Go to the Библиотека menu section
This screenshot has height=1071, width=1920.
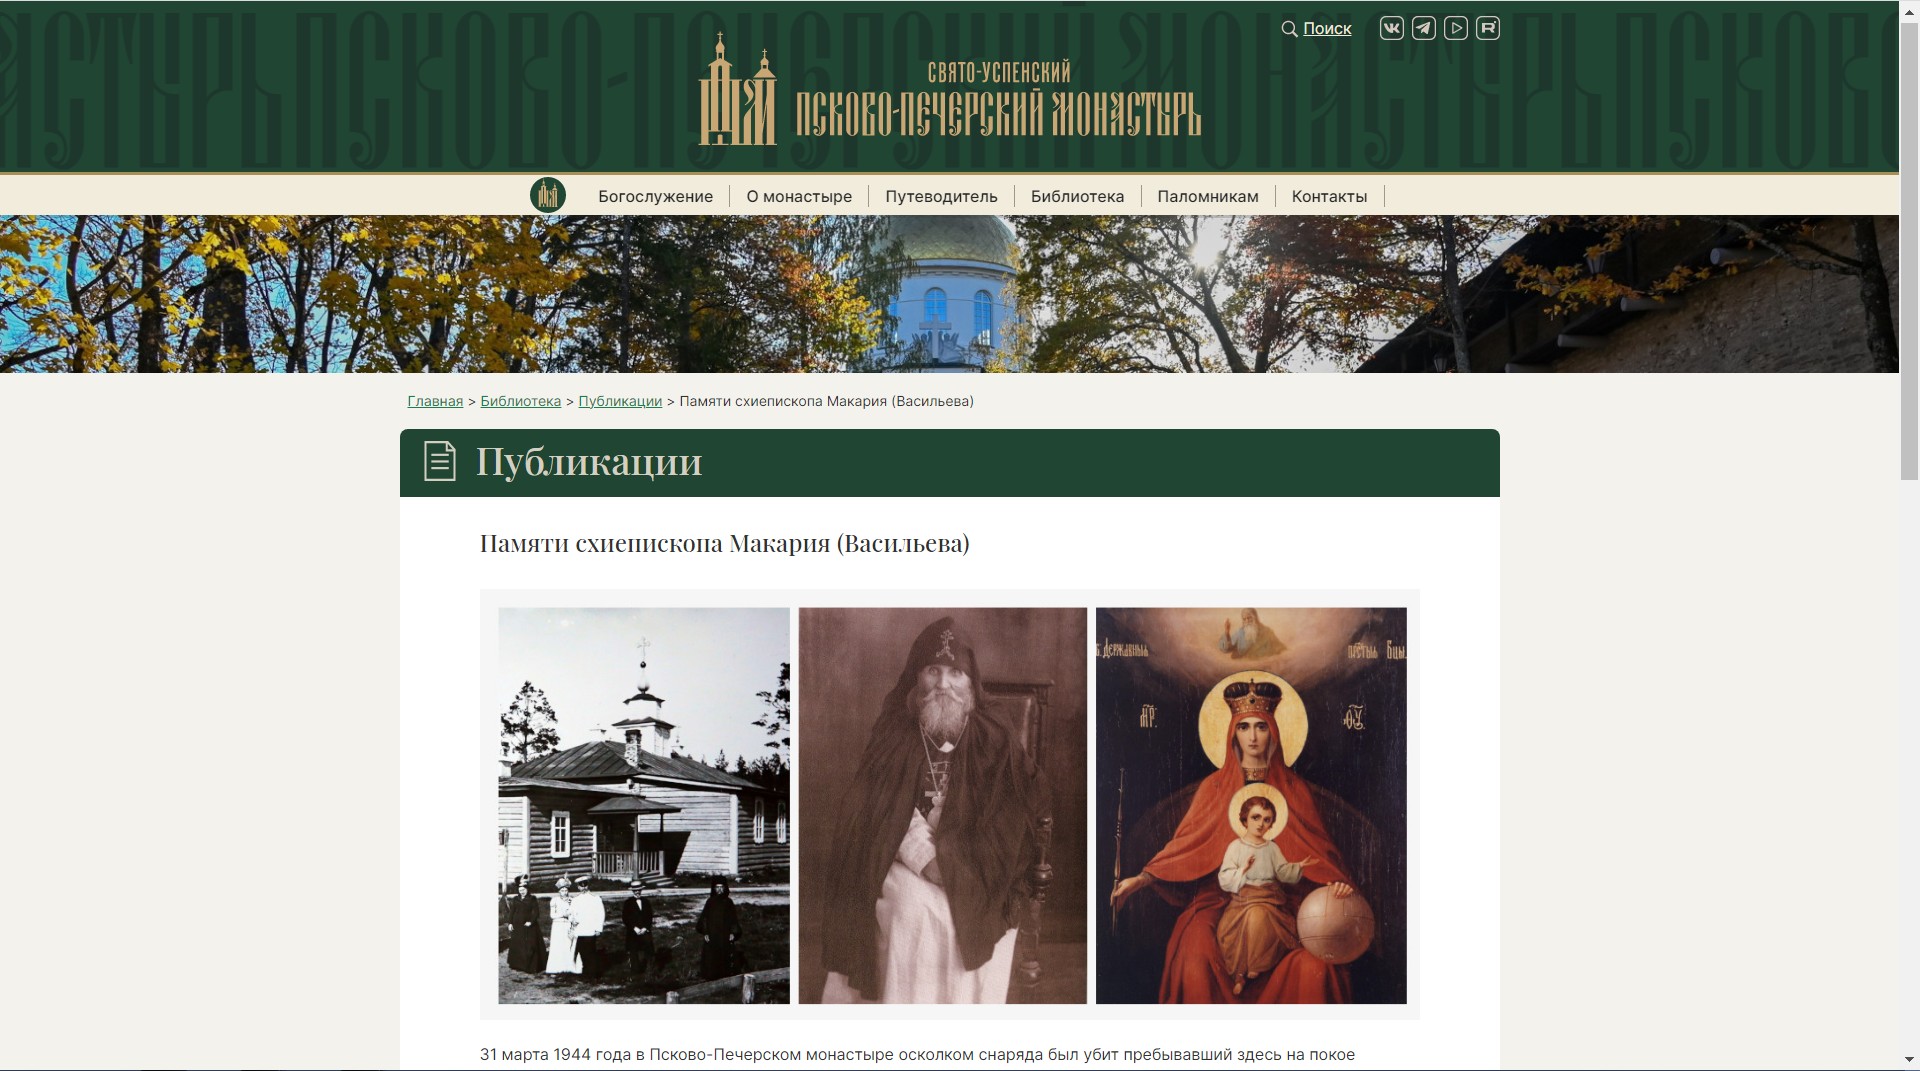pos(1077,196)
